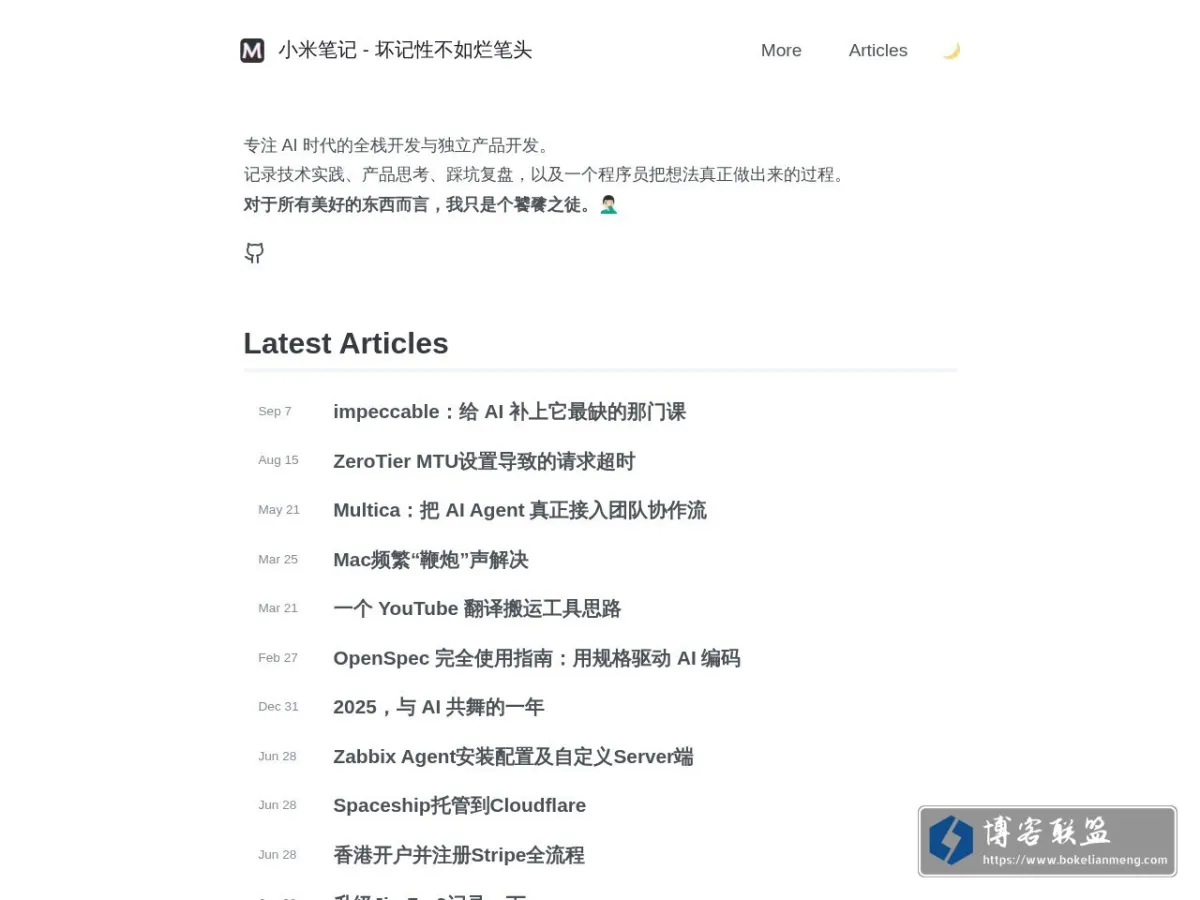Click the Dec 31 date label

278,707
